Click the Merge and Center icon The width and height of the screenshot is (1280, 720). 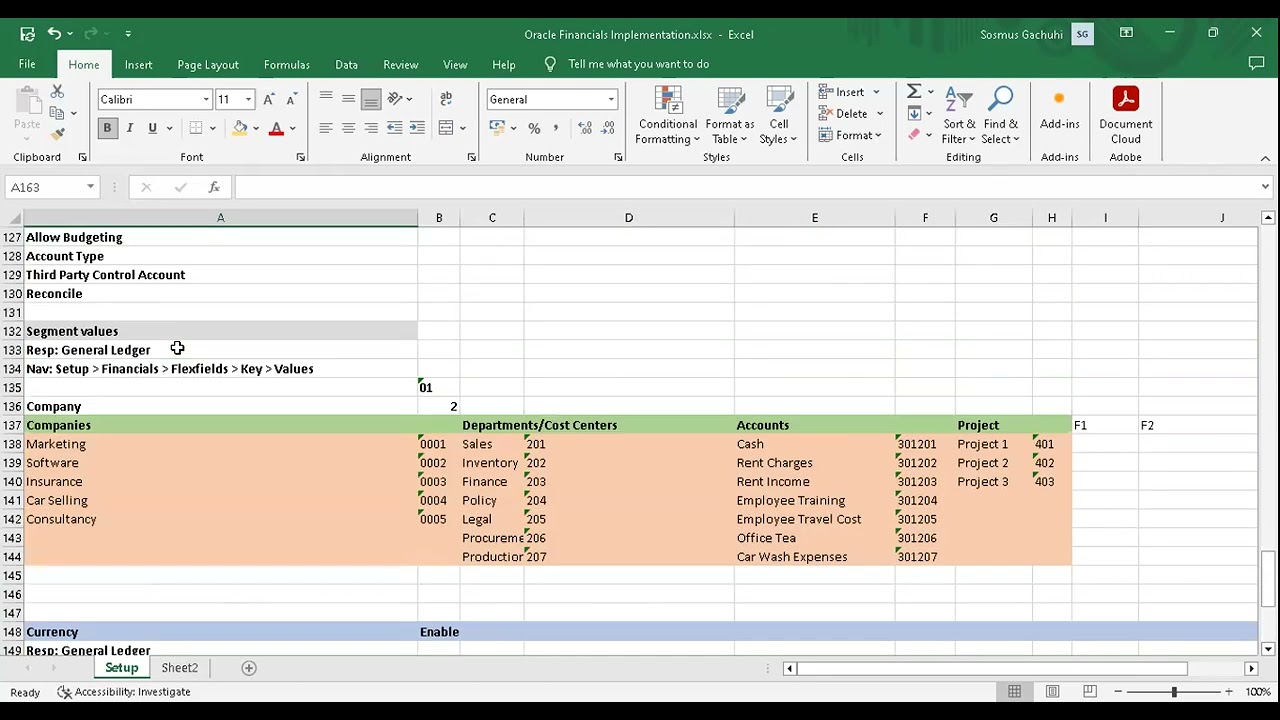tap(446, 128)
